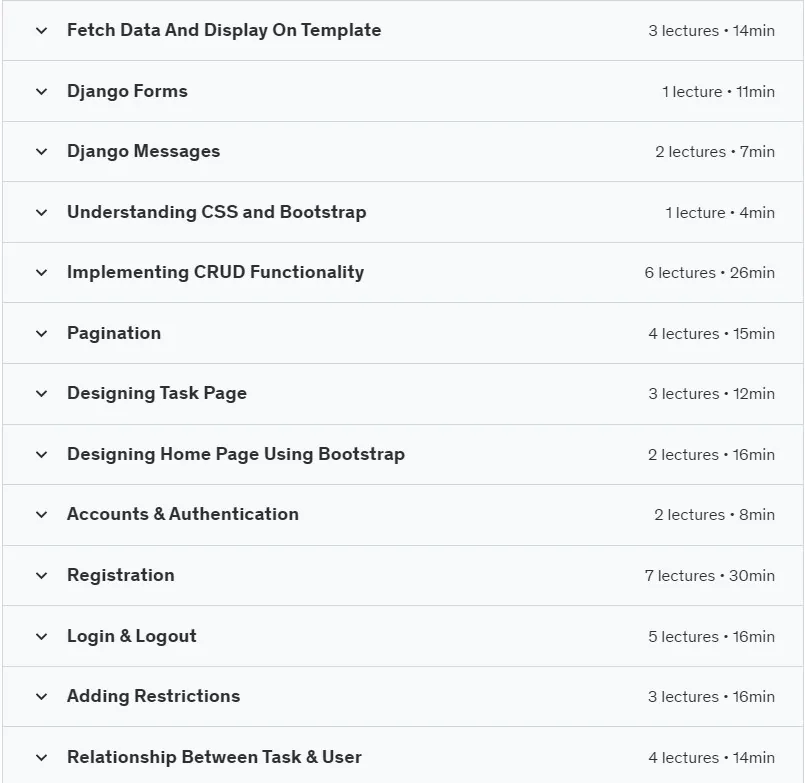
Task: Click the chevron beside Django Forms
Action: click(42, 91)
